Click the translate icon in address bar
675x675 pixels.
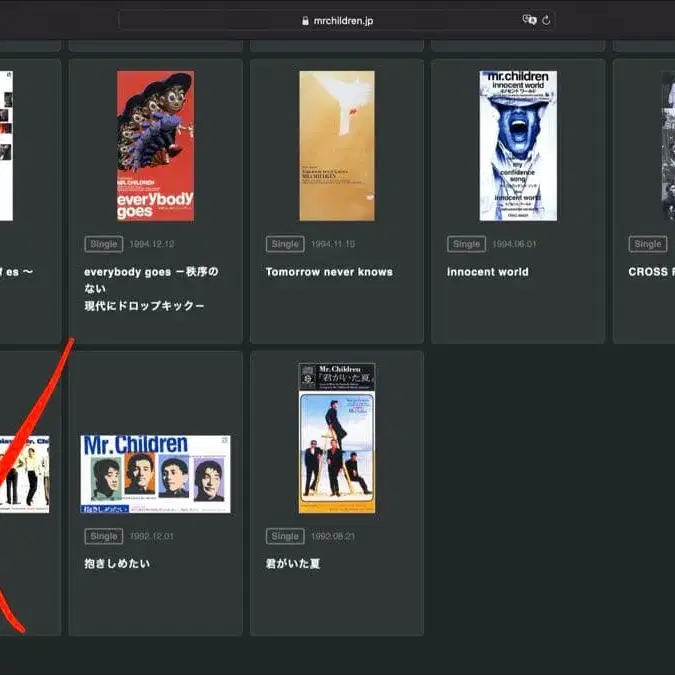529,20
